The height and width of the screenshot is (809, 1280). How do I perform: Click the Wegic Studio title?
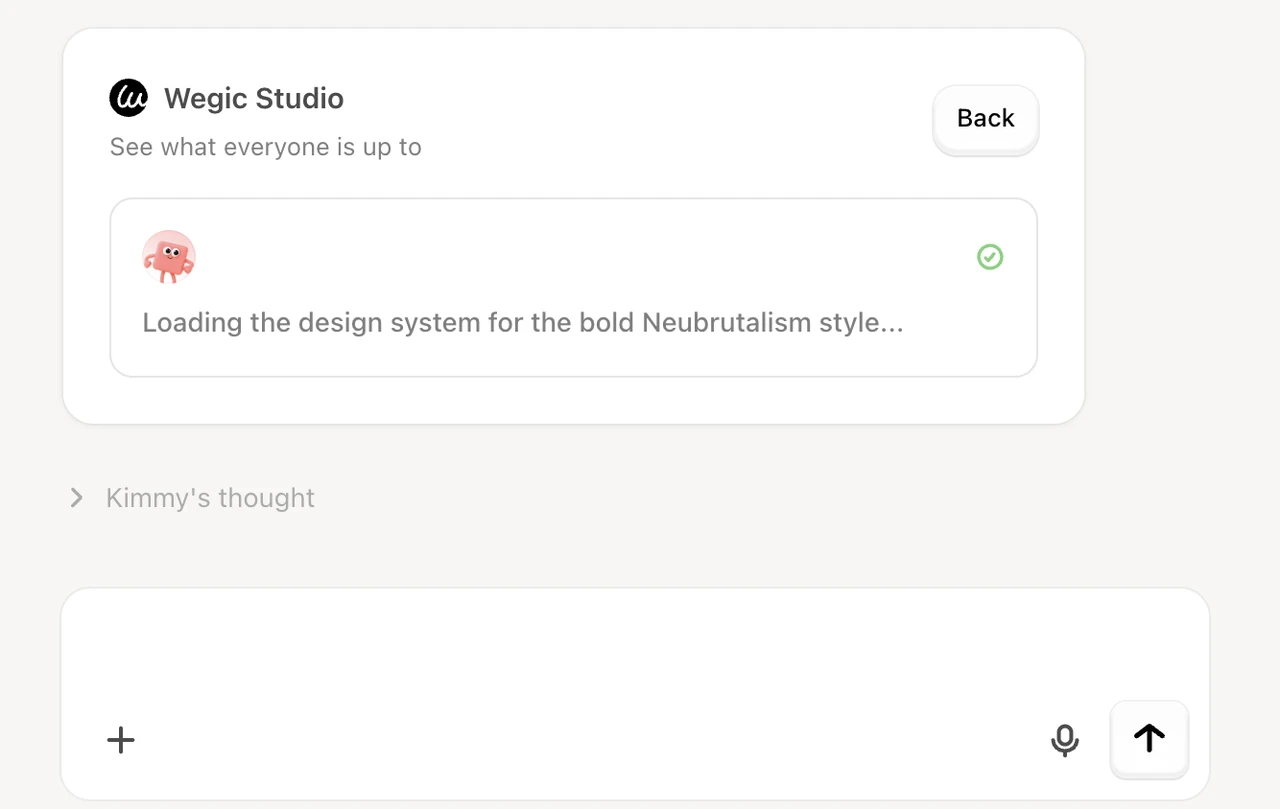(254, 98)
